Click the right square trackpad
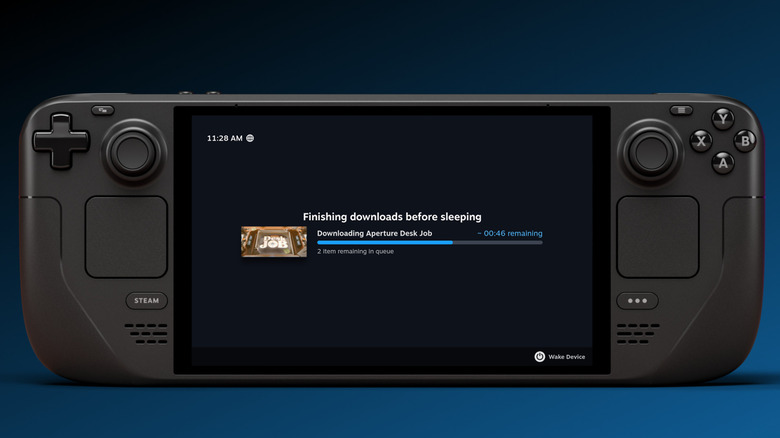The image size is (780, 438). tap(658, 237)
